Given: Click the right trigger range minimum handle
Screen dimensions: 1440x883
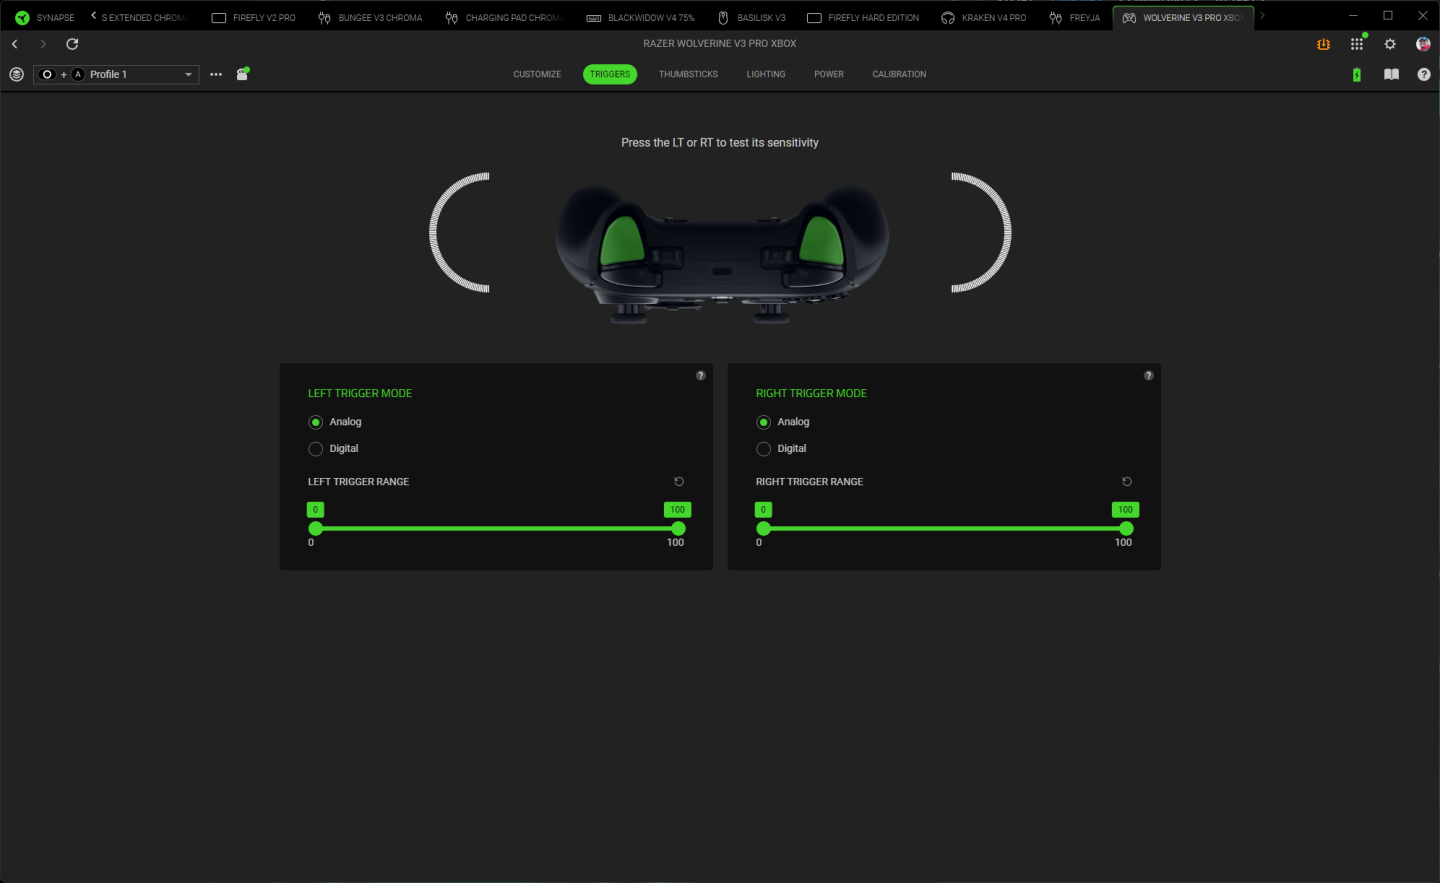Looking at the screenshot, I should tap(764, 529).
